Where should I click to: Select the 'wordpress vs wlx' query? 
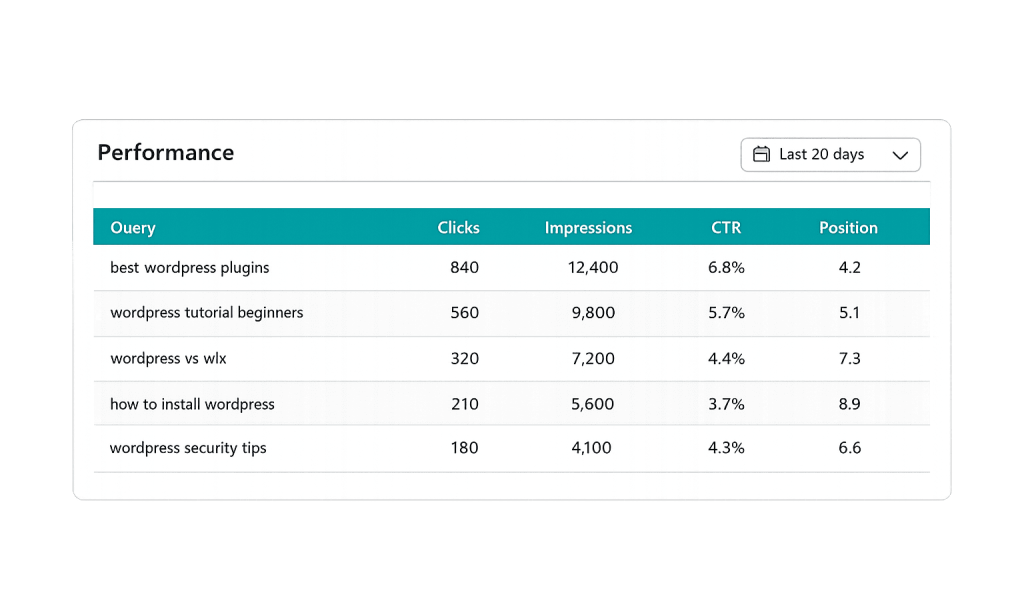[168, 358]
